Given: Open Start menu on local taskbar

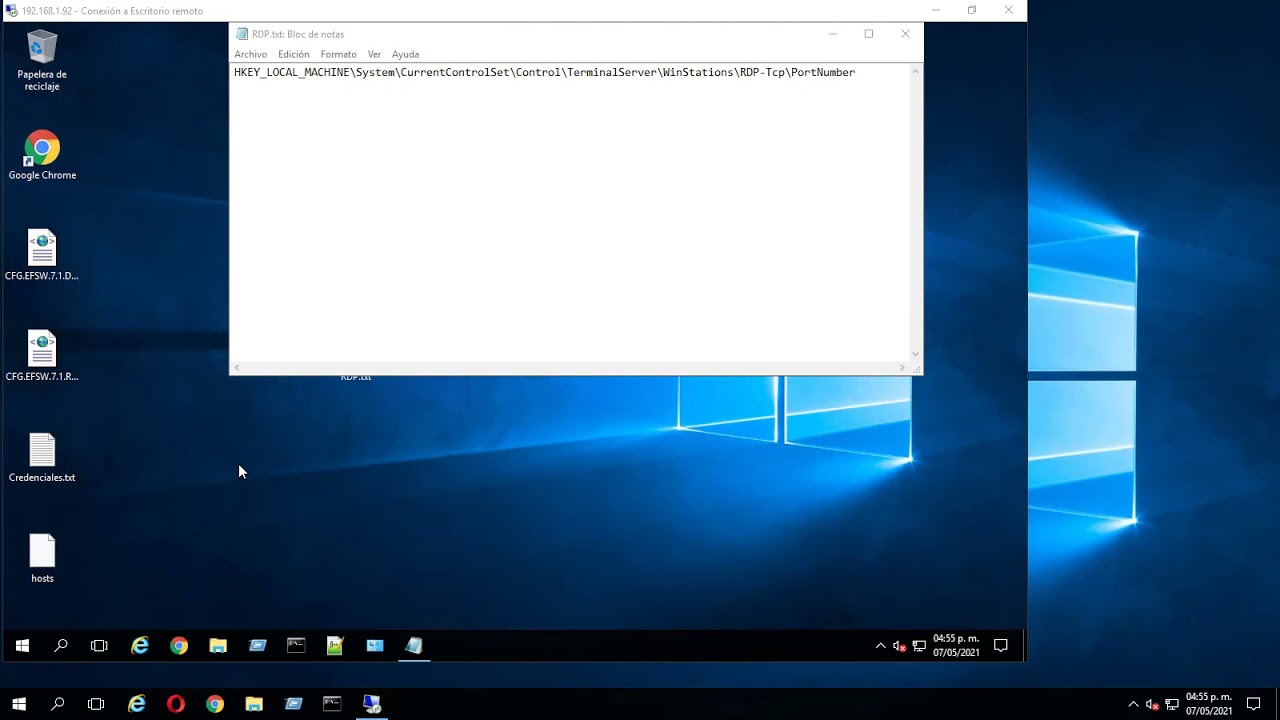Looking at the screenshot, I should (x=18, y=704).
